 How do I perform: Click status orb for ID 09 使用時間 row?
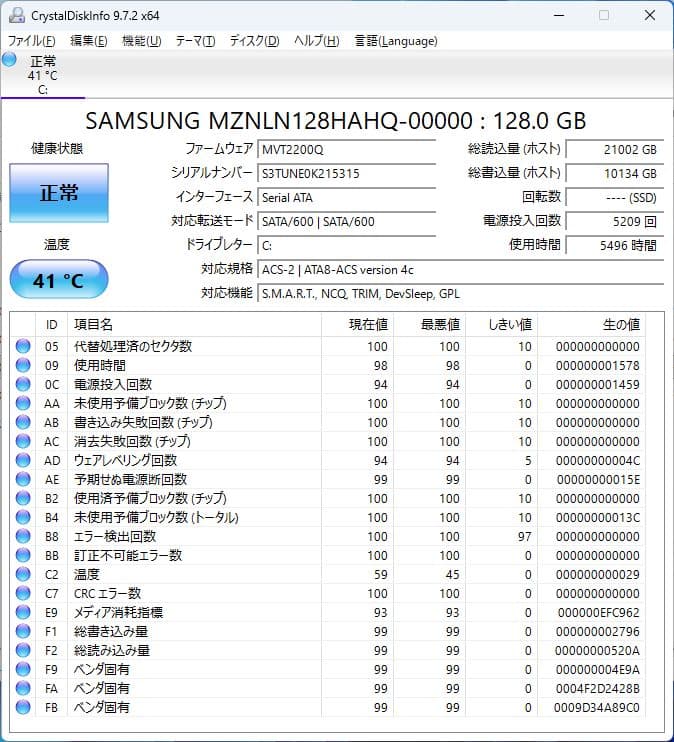coord(23,365)
